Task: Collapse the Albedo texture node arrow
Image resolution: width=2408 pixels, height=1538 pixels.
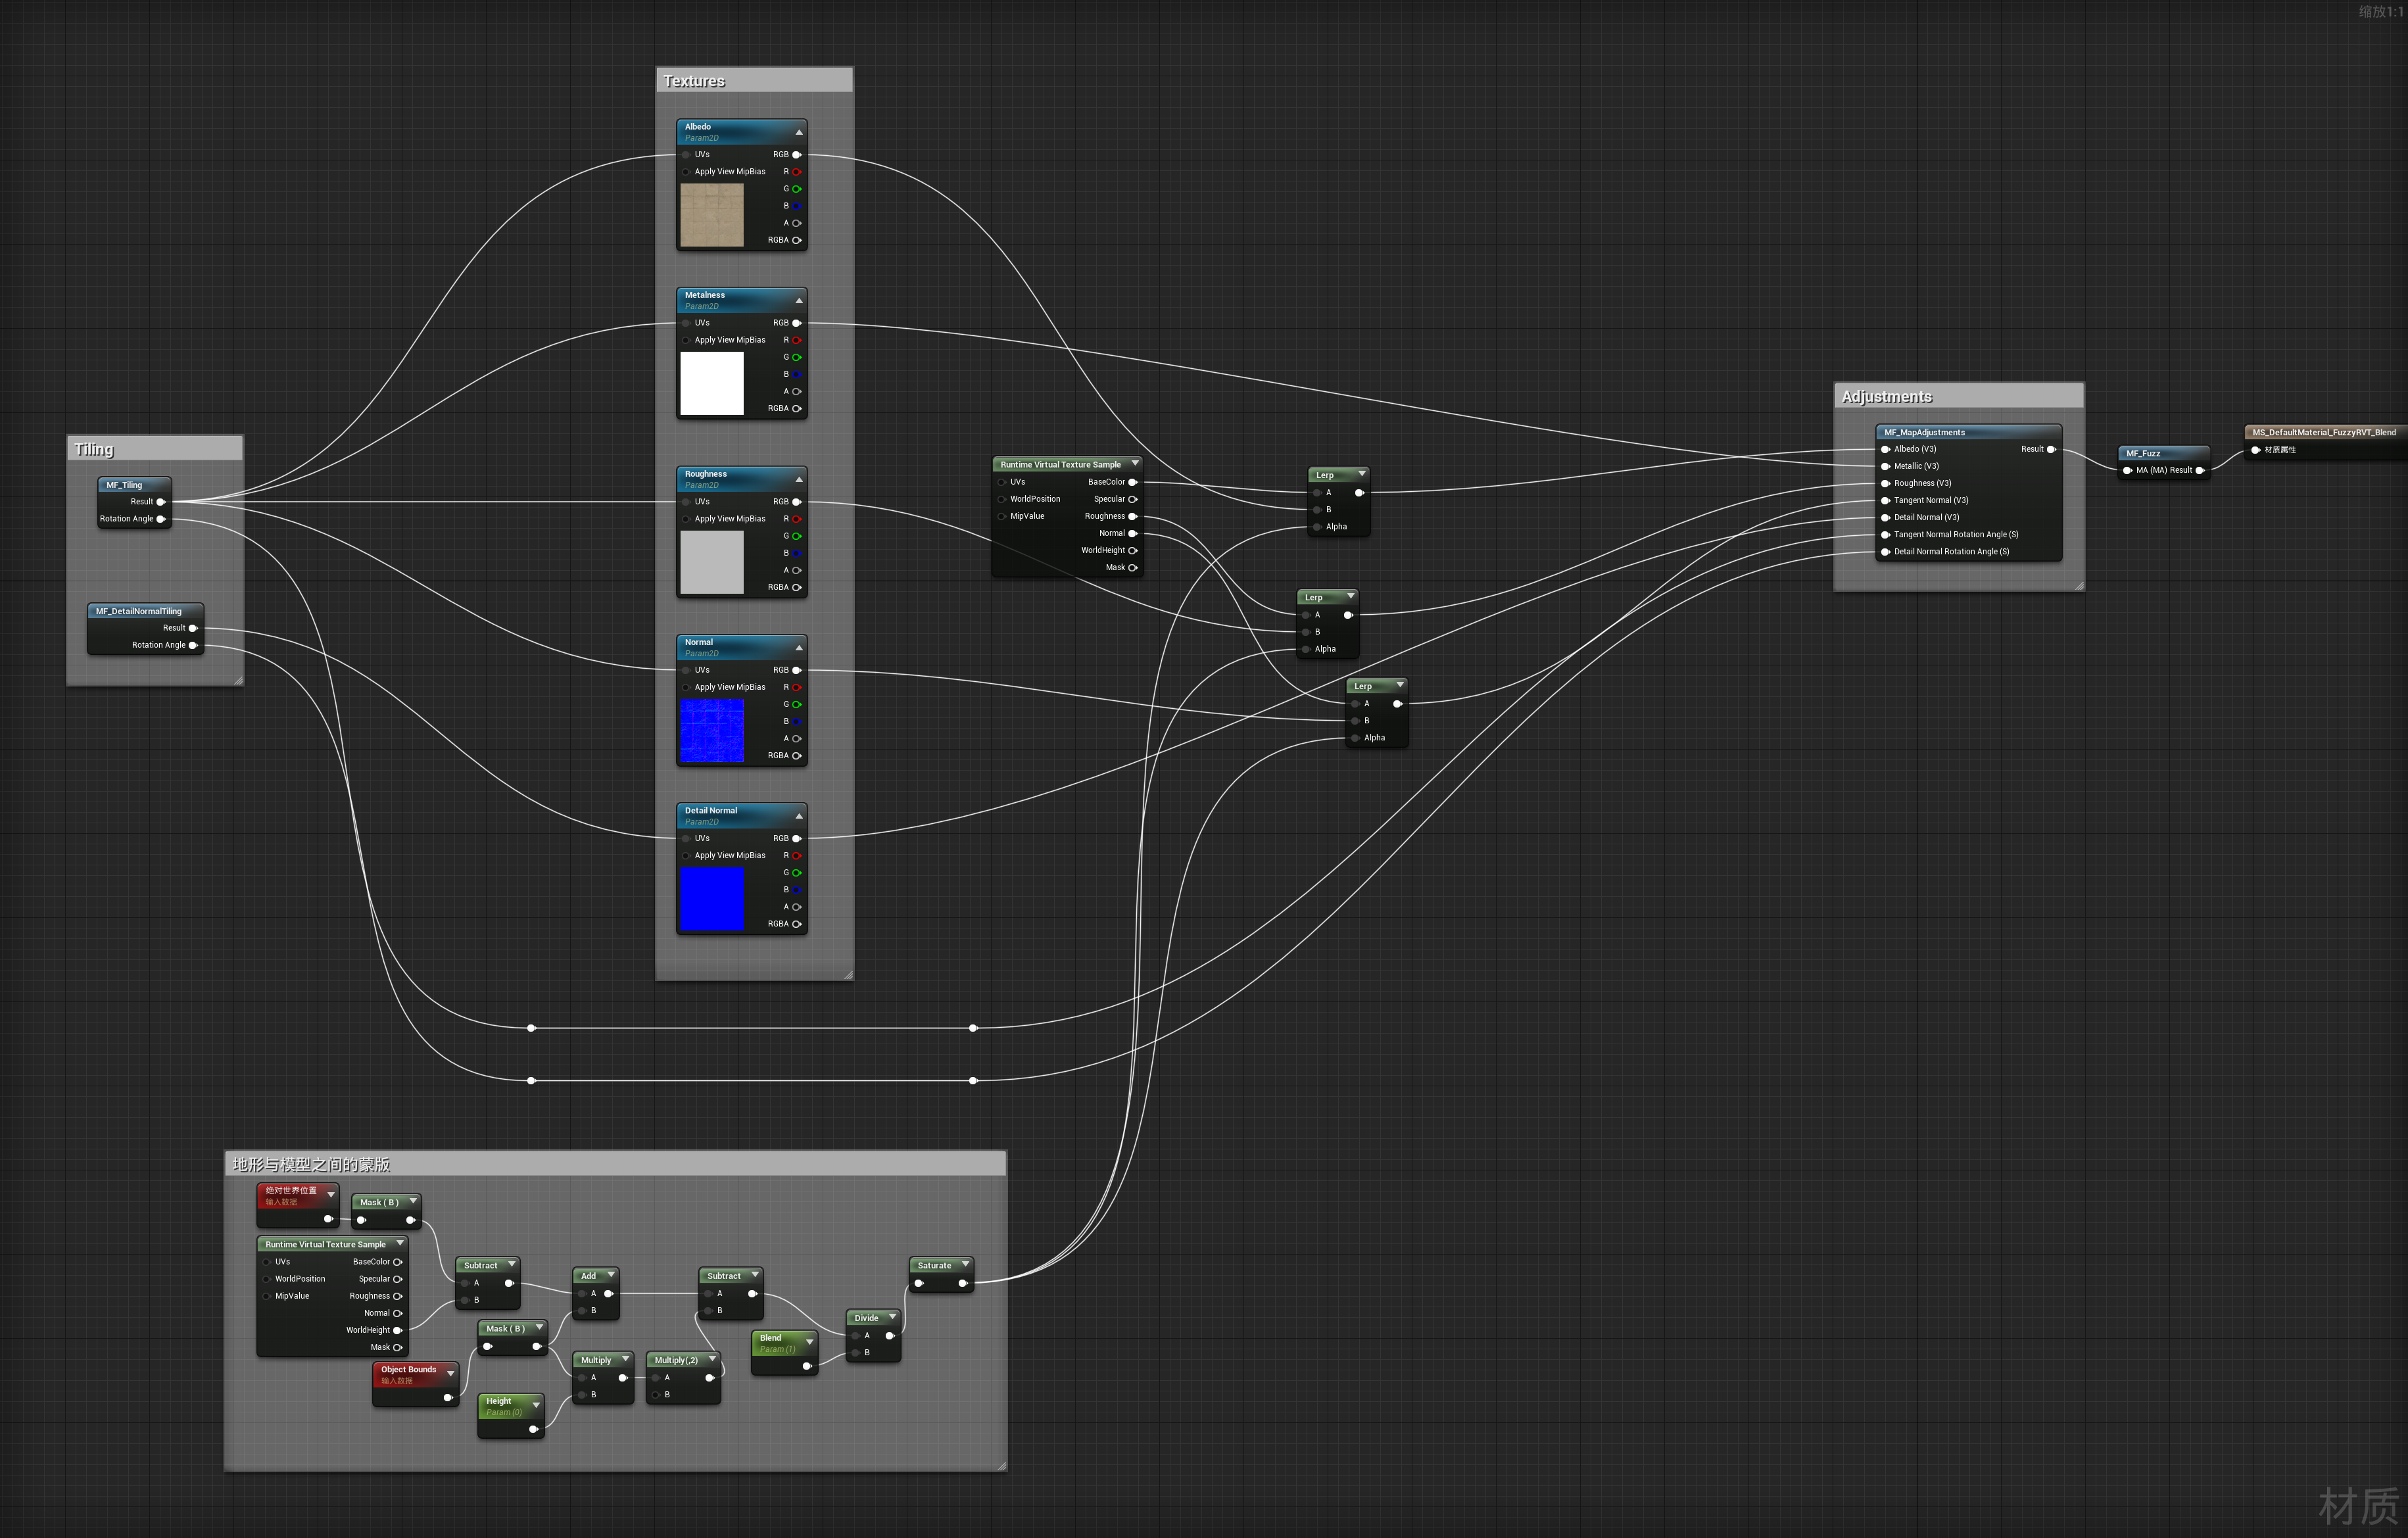Action: pos(798,133)
